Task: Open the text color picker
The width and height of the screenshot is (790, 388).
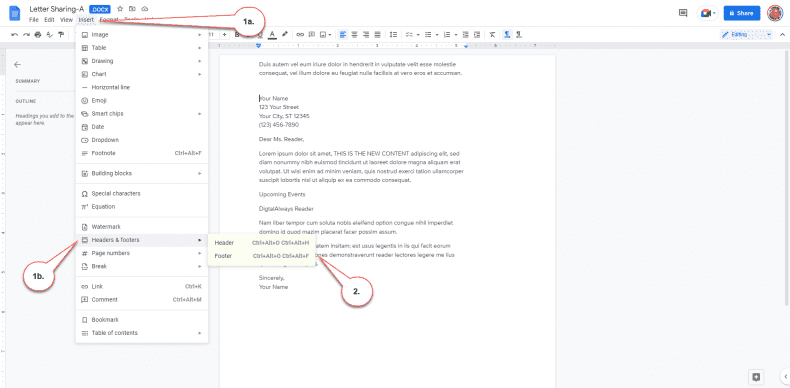Action: (x=272, y=35)
